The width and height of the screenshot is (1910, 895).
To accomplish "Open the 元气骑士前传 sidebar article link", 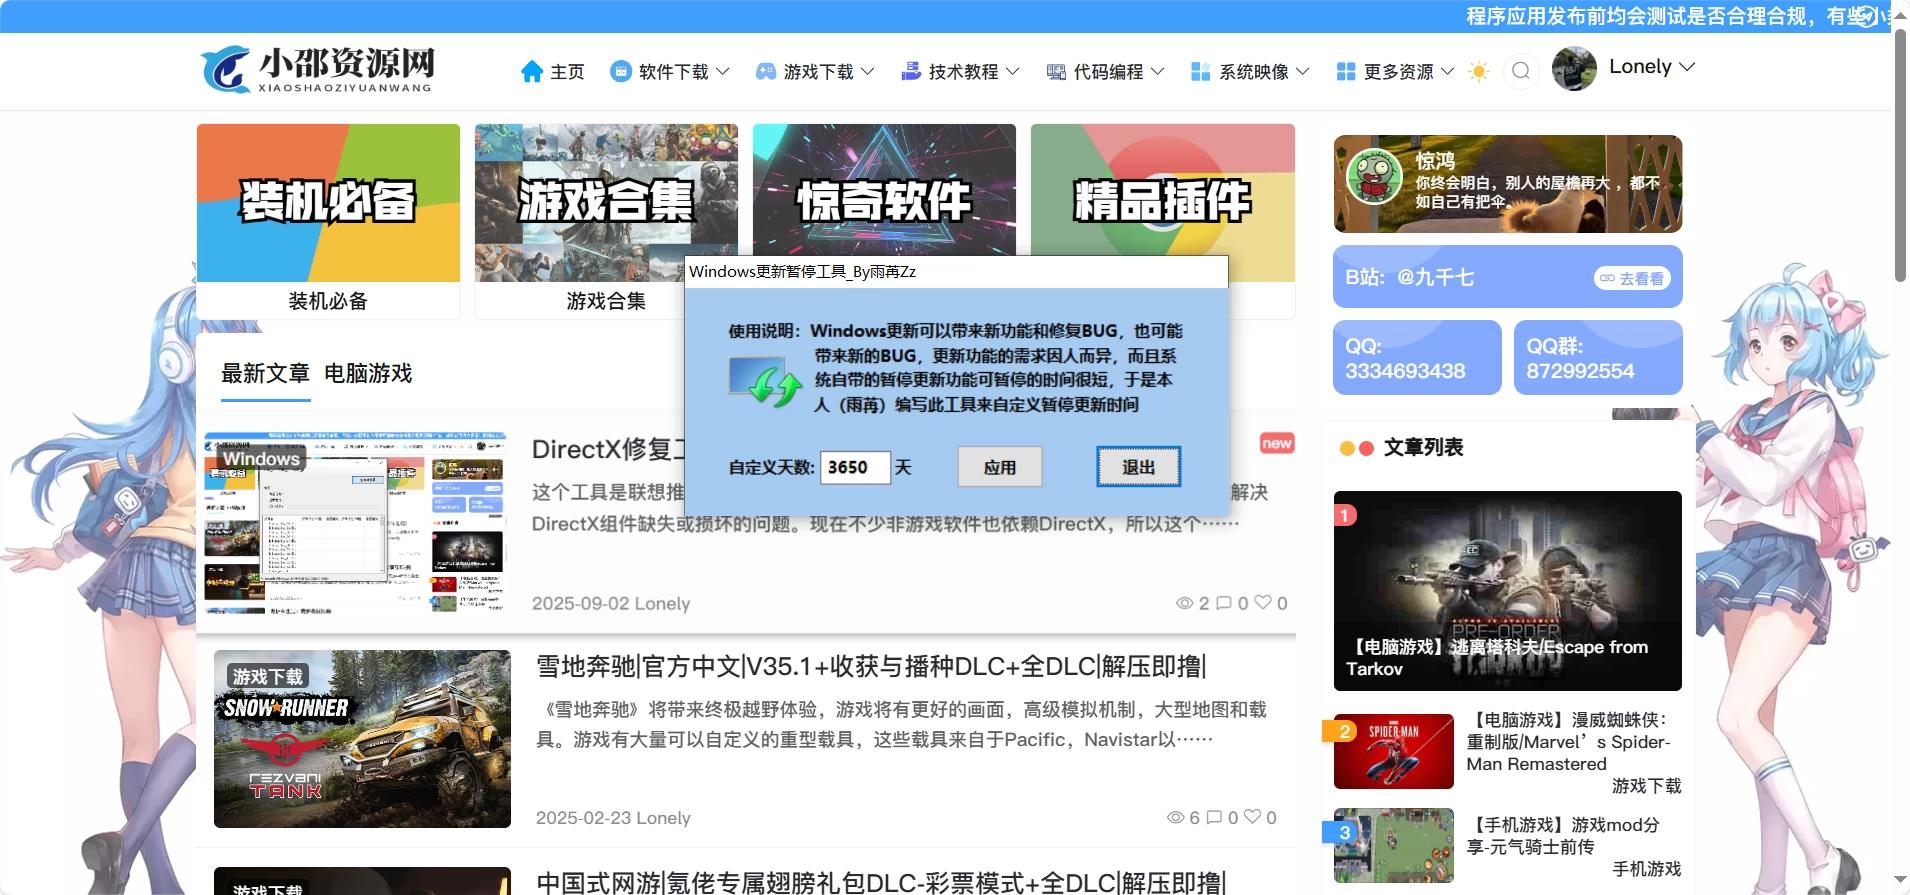I will pyautogui.click(x=1563, y=836).
